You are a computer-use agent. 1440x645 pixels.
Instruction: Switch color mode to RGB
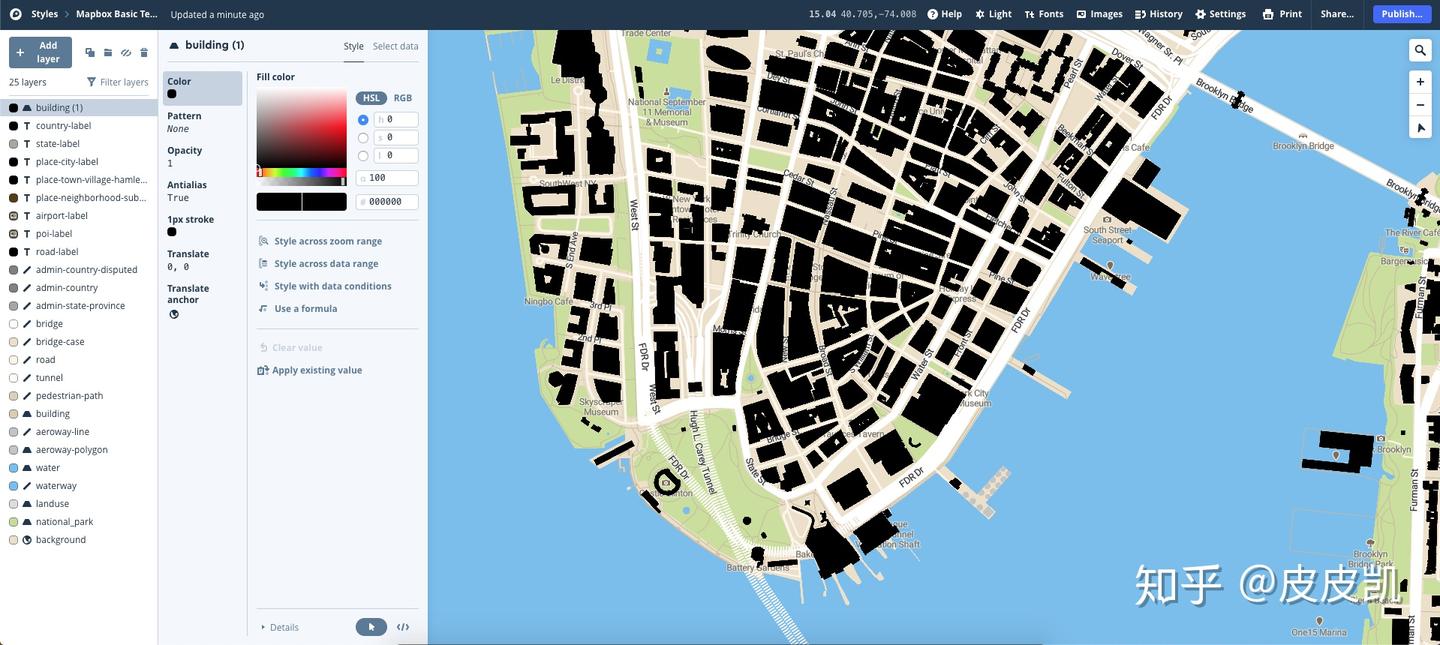(403, 97)
